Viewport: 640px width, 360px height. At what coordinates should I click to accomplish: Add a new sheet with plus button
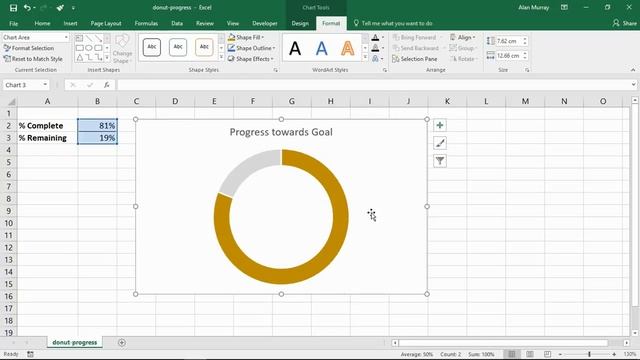coord(122,343)
